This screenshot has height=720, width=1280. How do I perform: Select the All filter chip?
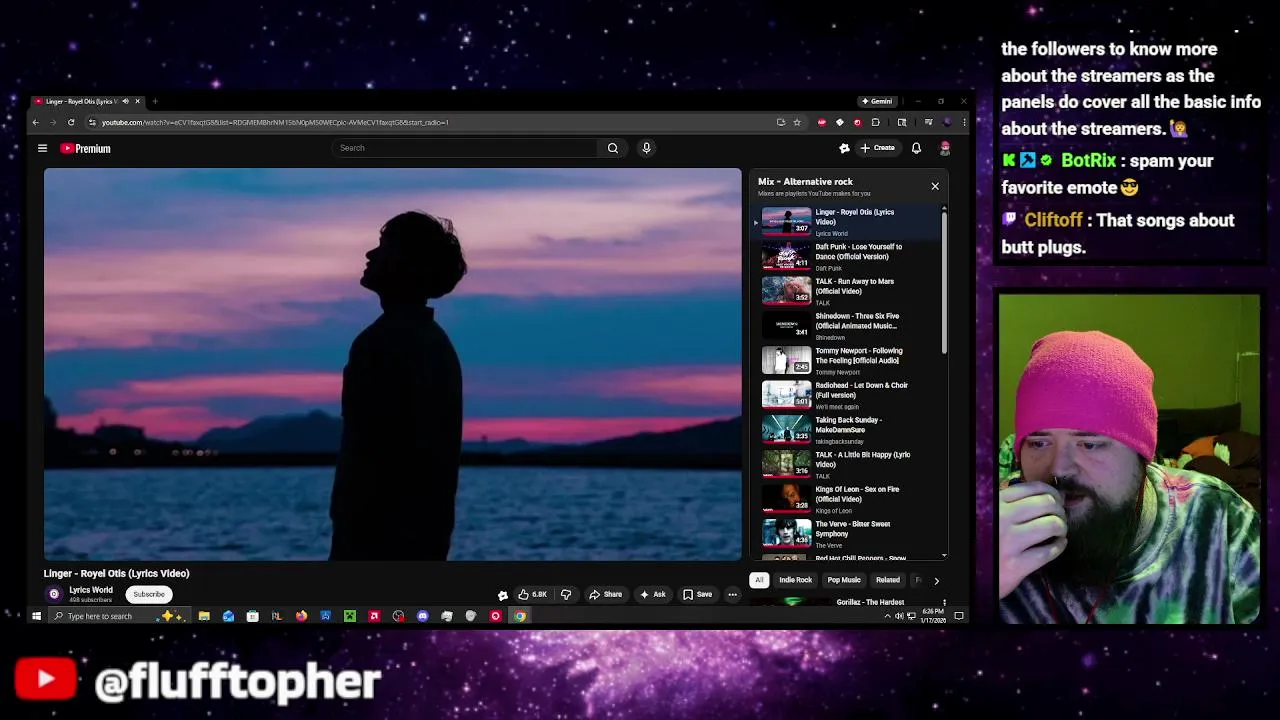click(759, 580)
